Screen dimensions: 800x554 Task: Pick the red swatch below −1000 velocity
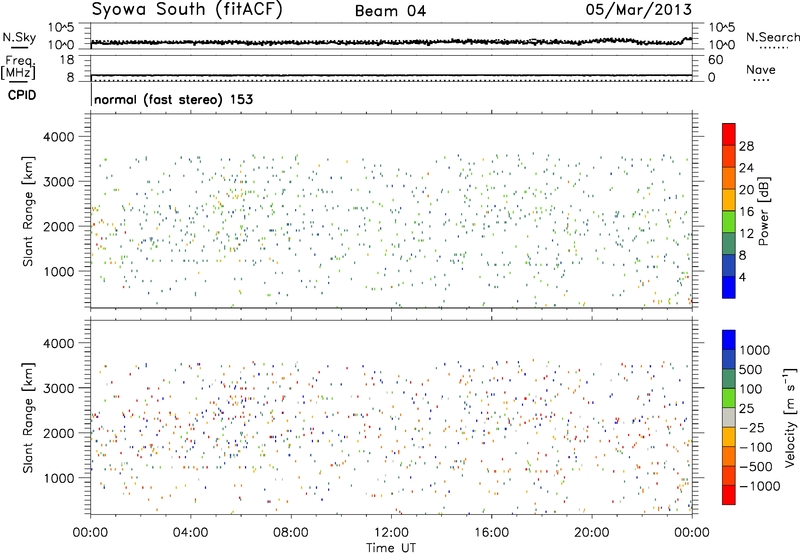click(x=729, y=495)
